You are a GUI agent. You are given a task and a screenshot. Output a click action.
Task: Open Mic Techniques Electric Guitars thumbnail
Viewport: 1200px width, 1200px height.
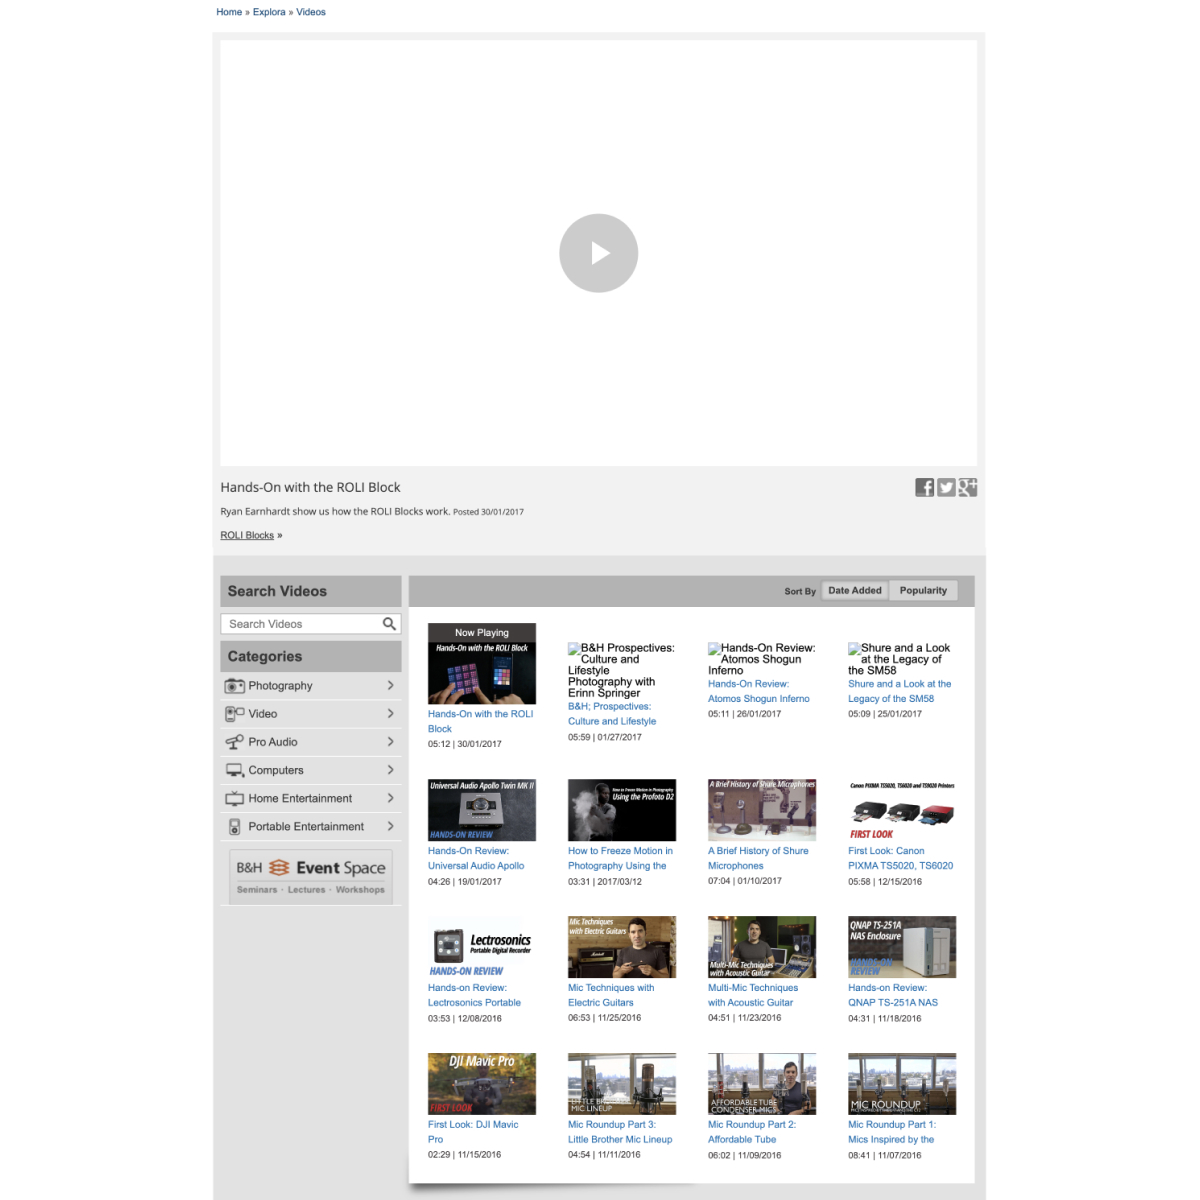point(622,947)
